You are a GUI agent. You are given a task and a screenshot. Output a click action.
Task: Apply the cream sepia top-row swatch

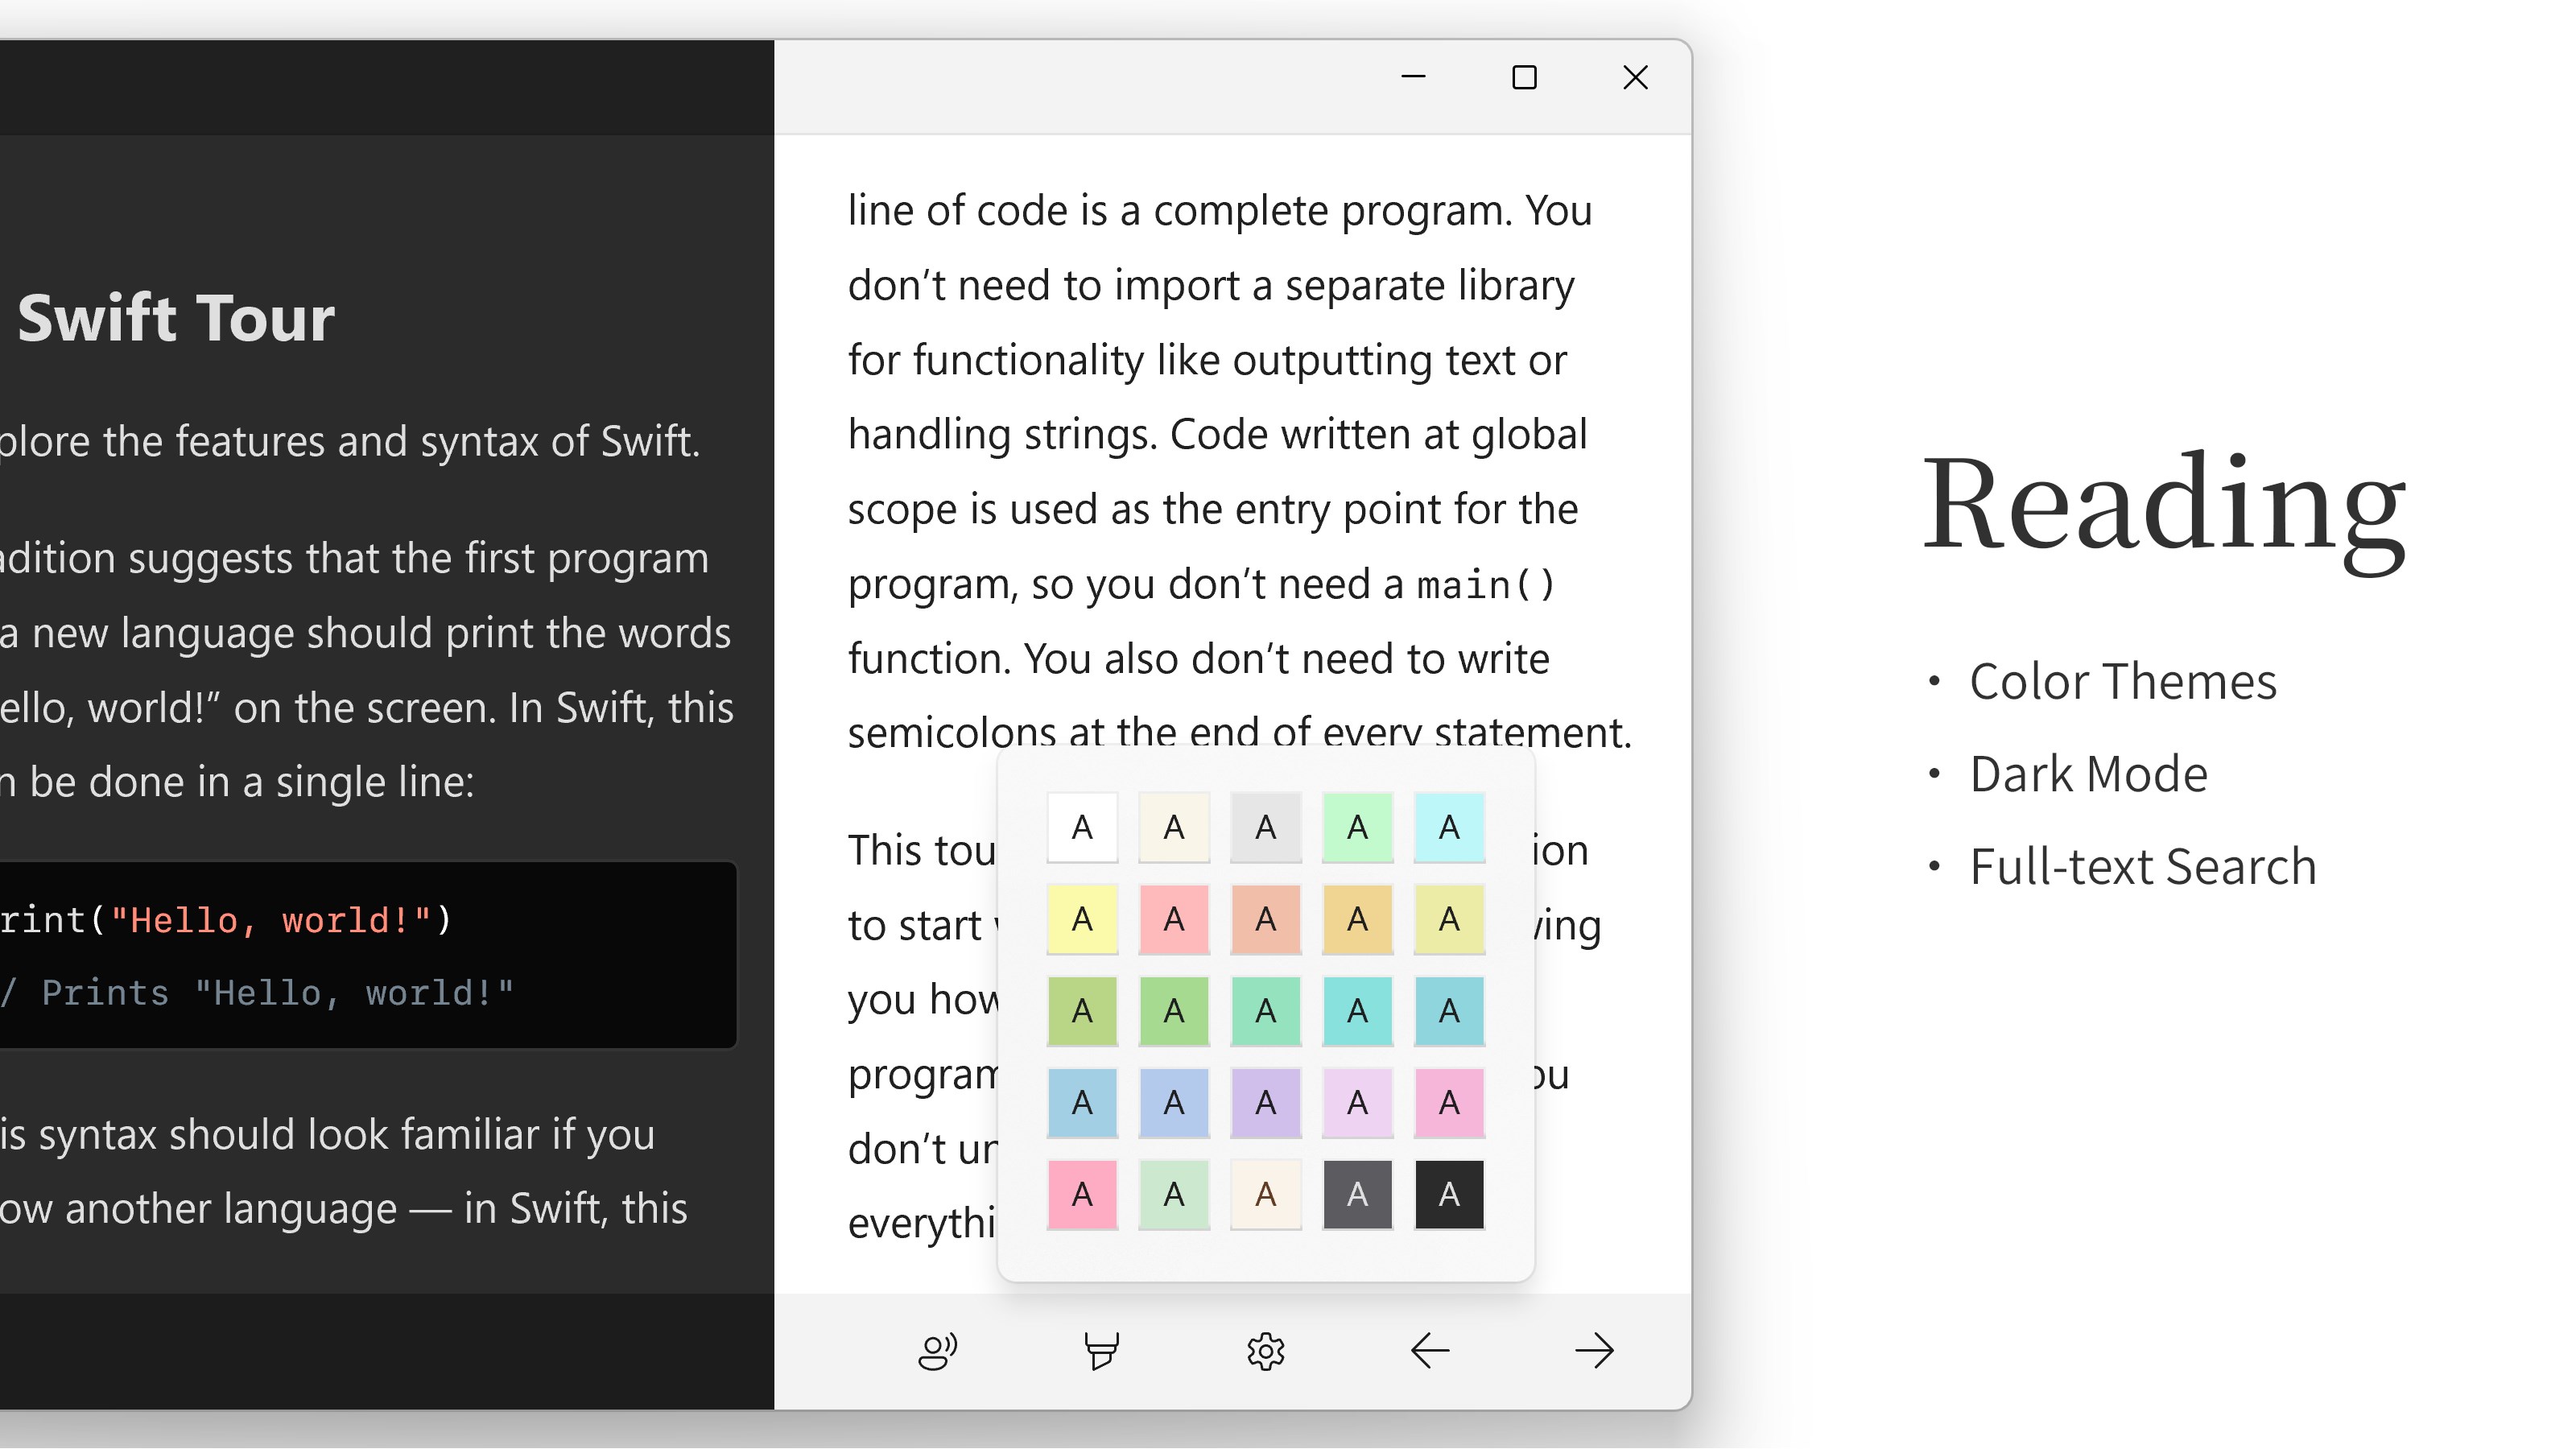pos(1174,827)
